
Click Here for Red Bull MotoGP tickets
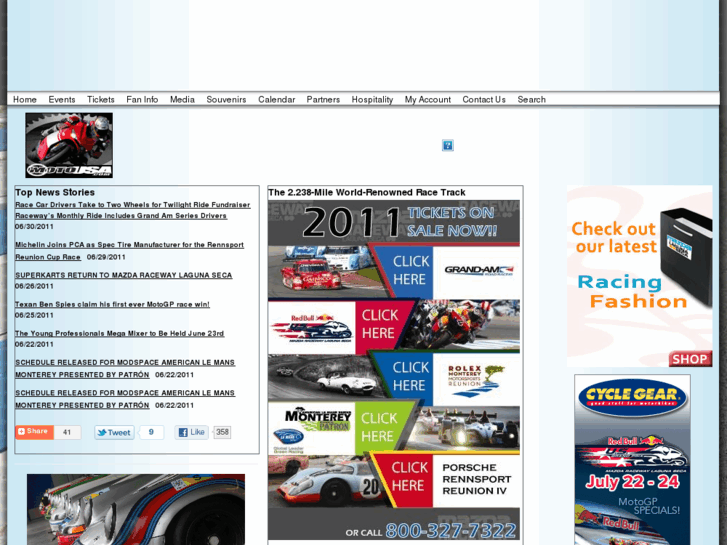380,324
